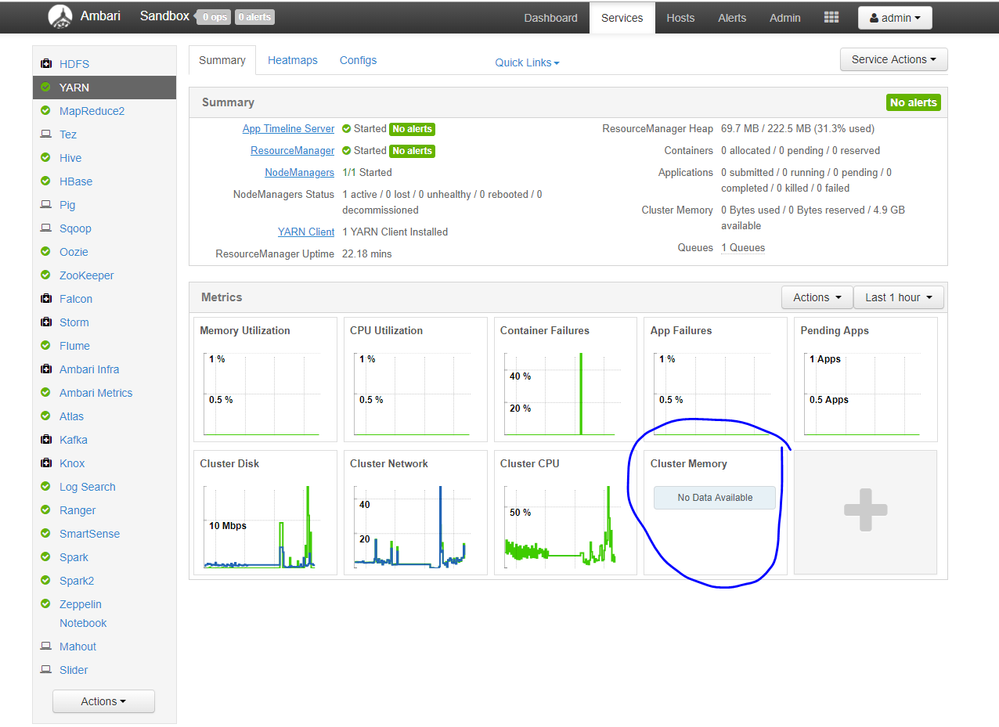The image size is (999, 727).
Task: Click the green status icon beside MapReduce2
Action: pyautogui.click(x=45, y=110)
